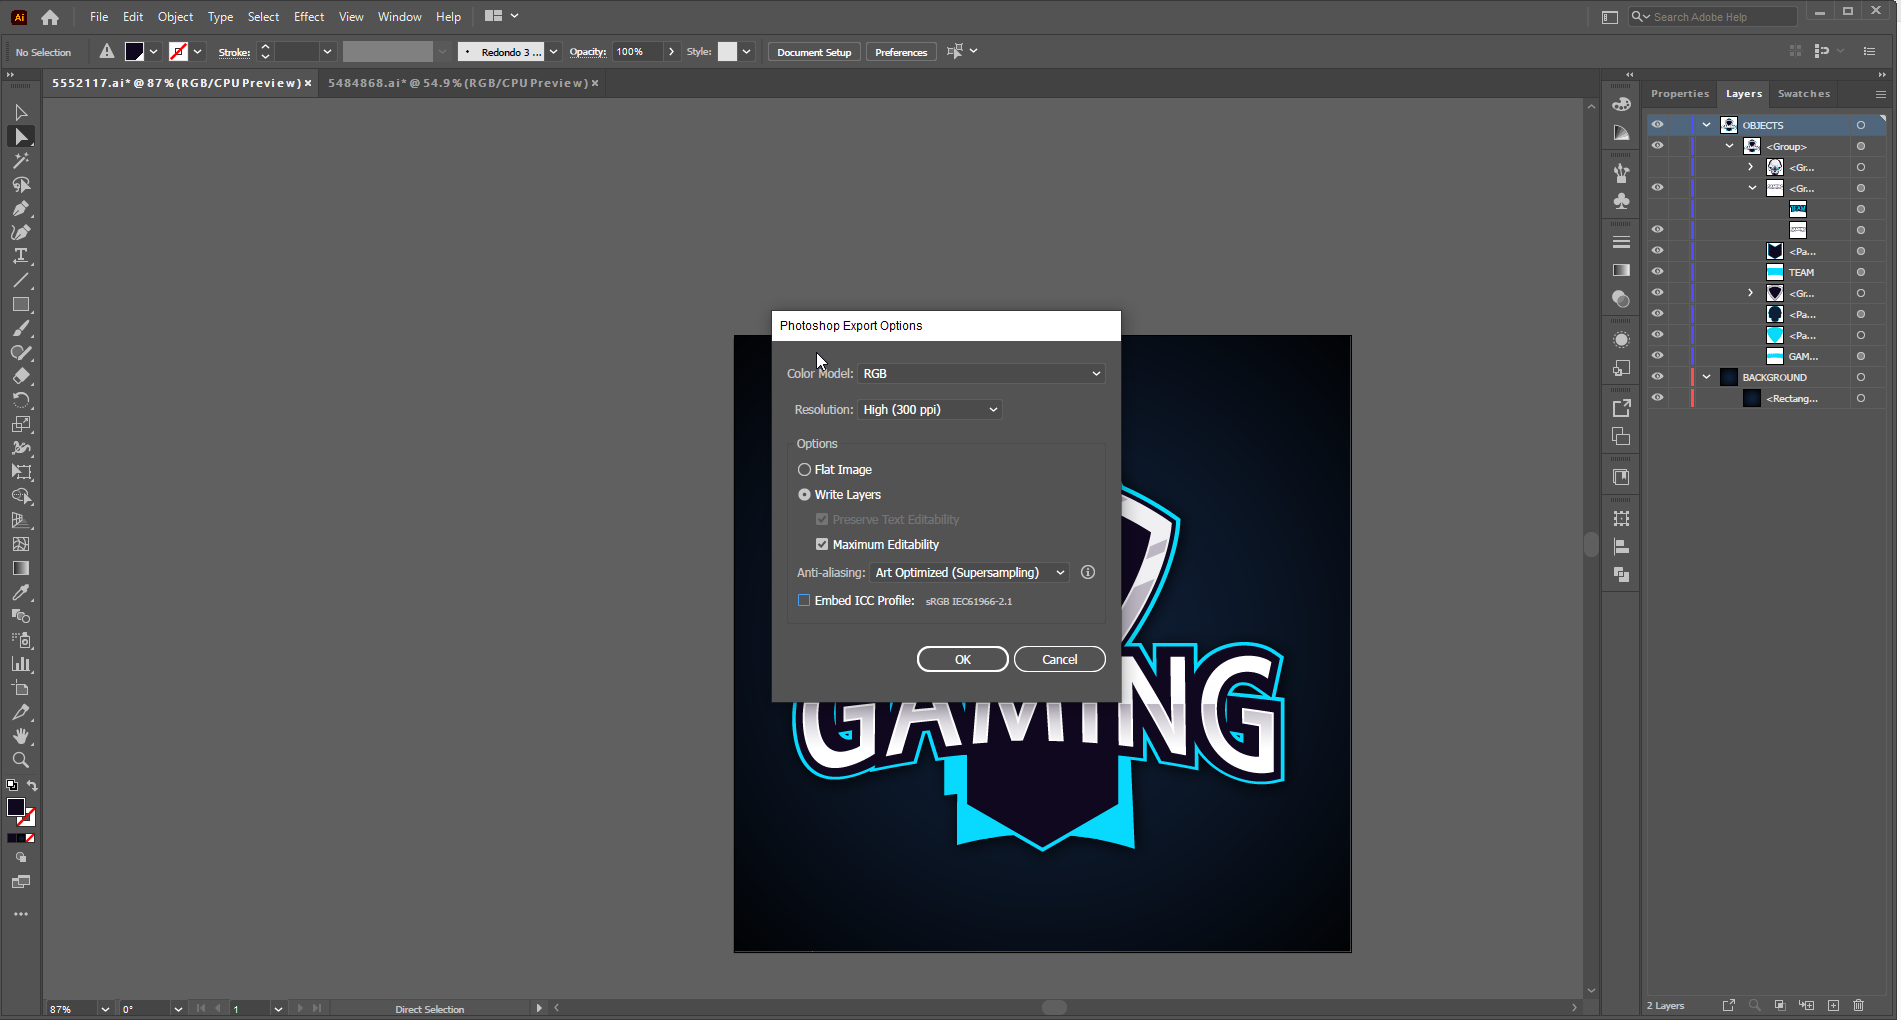Select the Line Segment tool

21,281
